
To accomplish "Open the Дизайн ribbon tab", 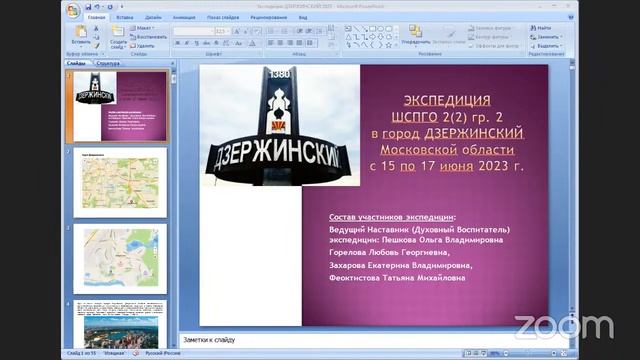I will [x=153, y=18].
